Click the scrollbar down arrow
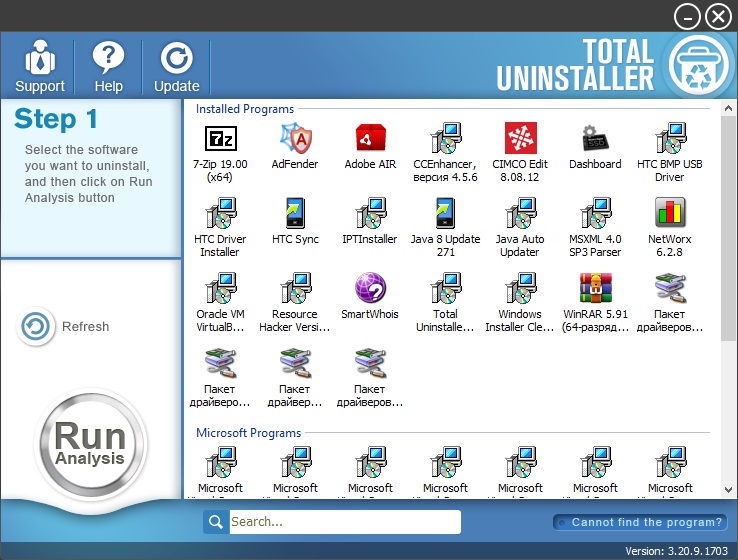The width and height of the screenshot is (738, 560). point(728,489)
